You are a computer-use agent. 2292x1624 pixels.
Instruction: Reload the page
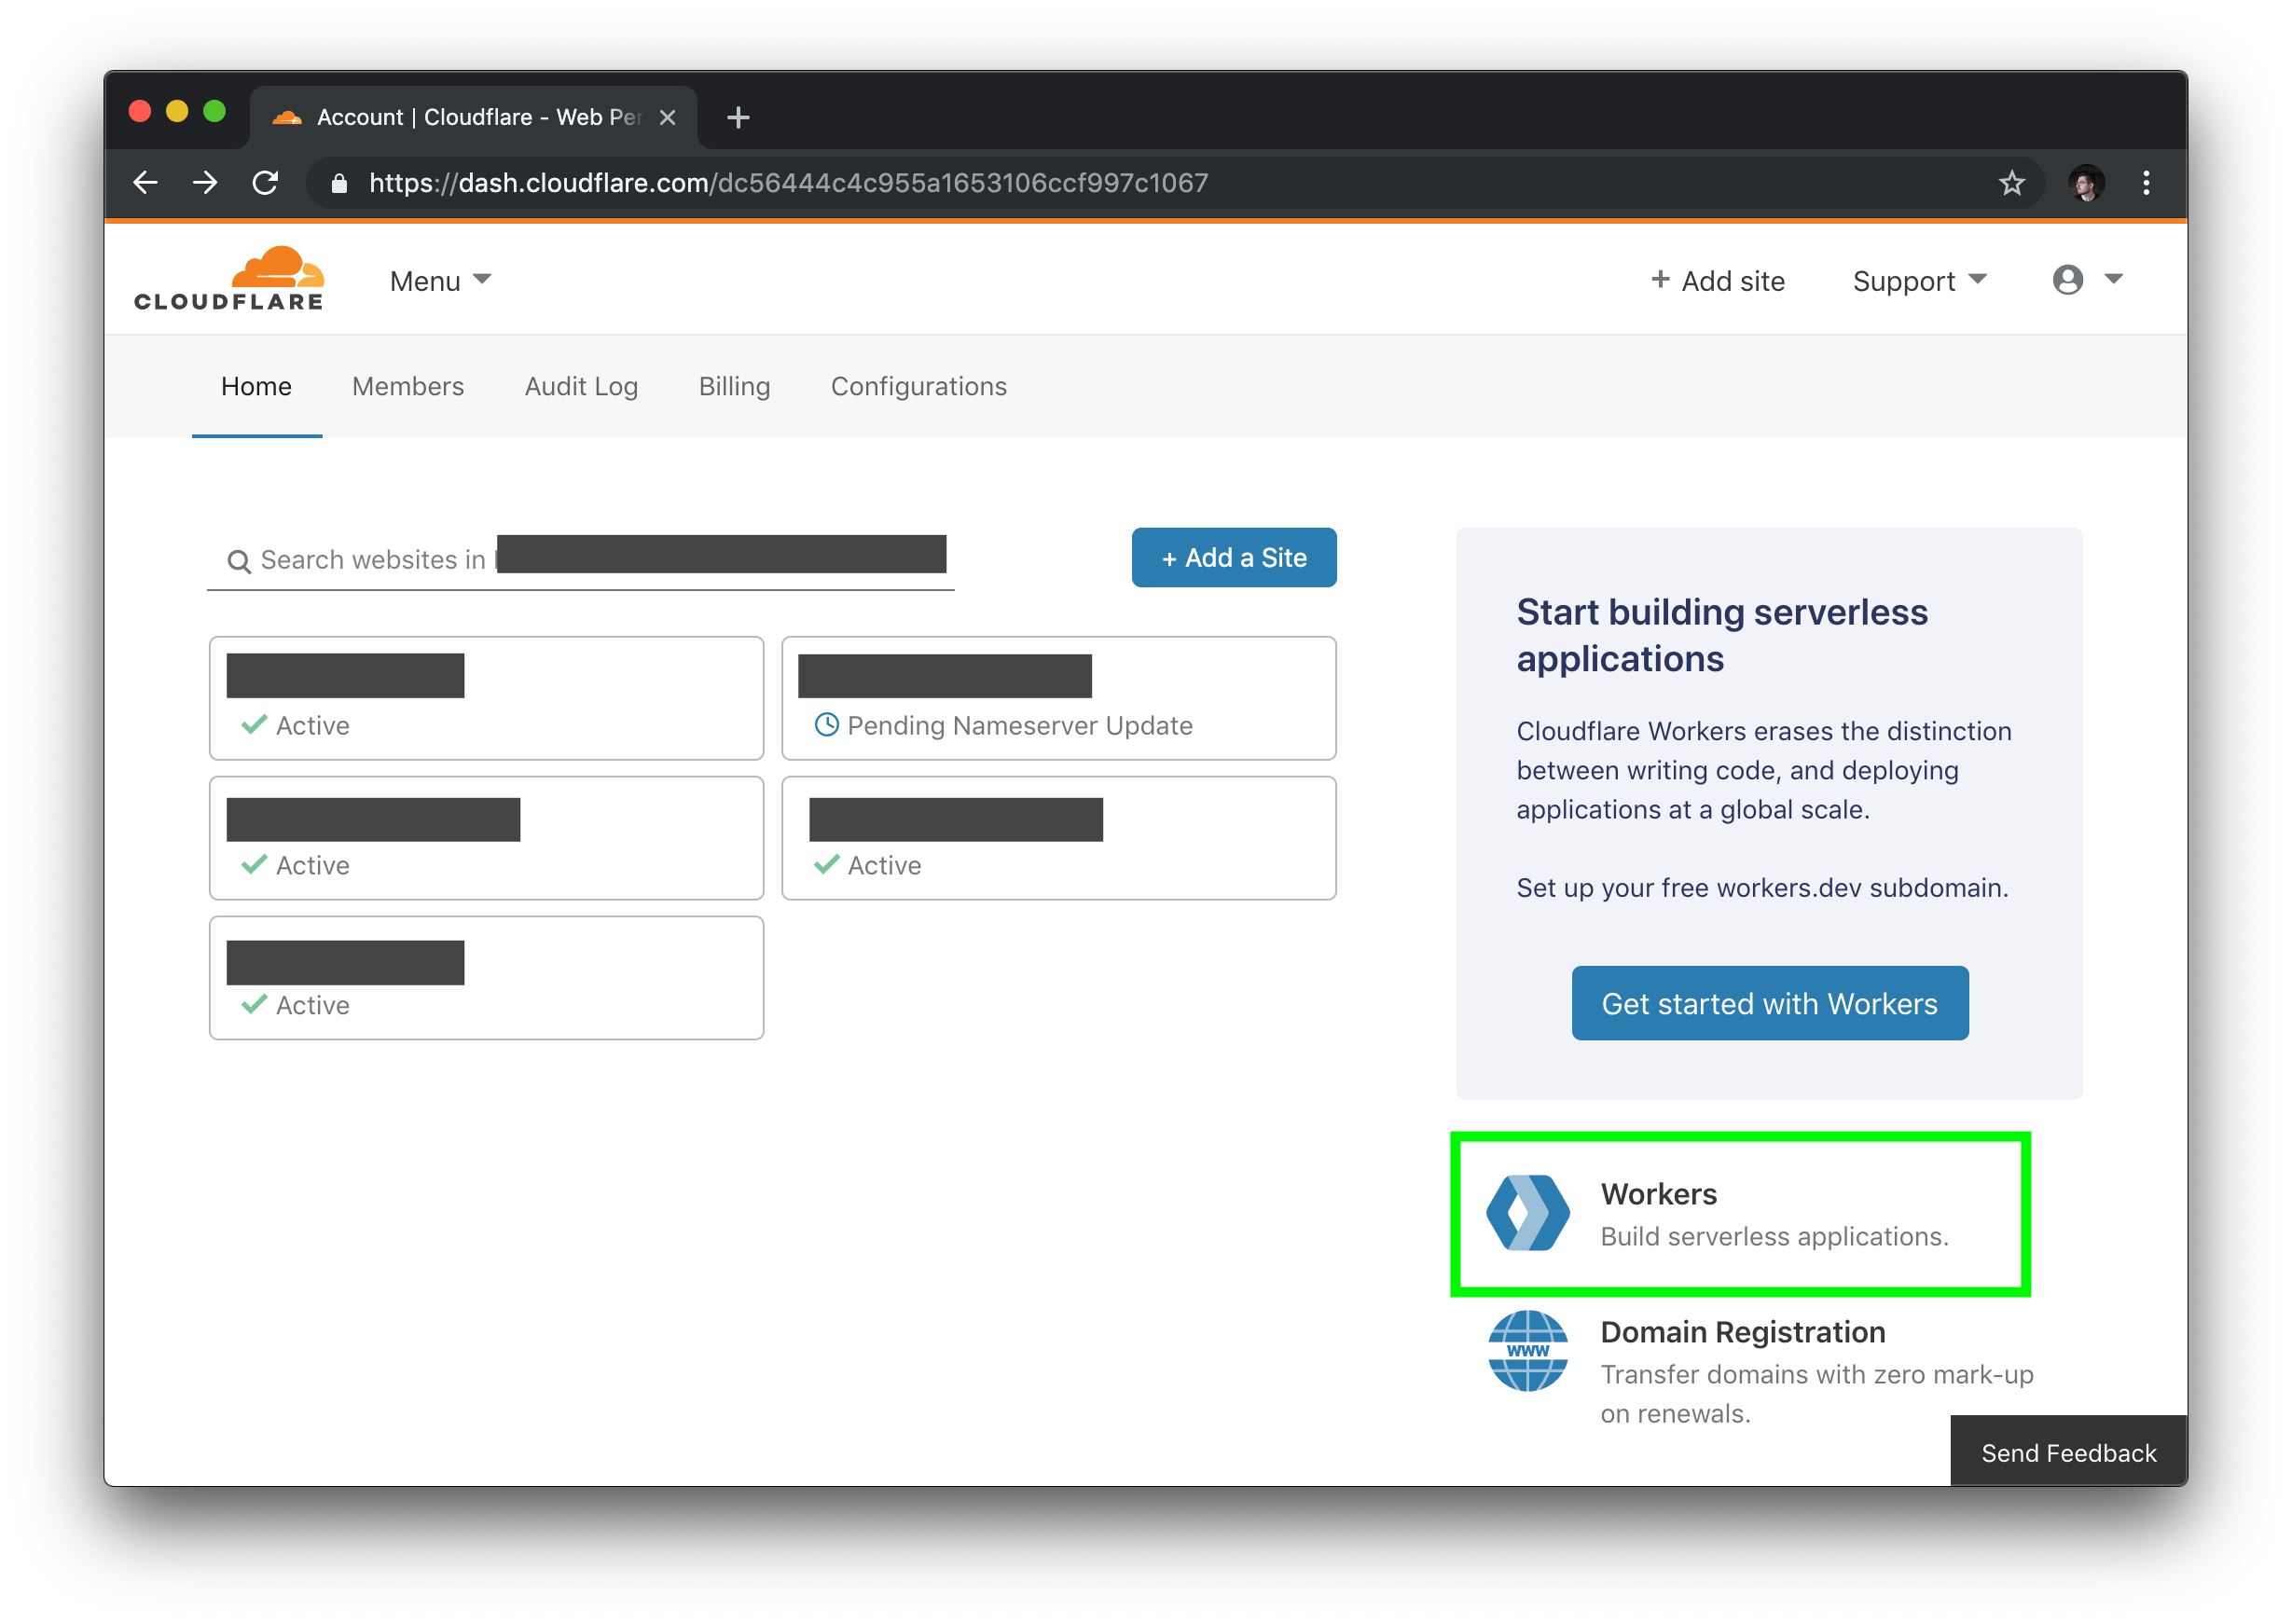266,183
